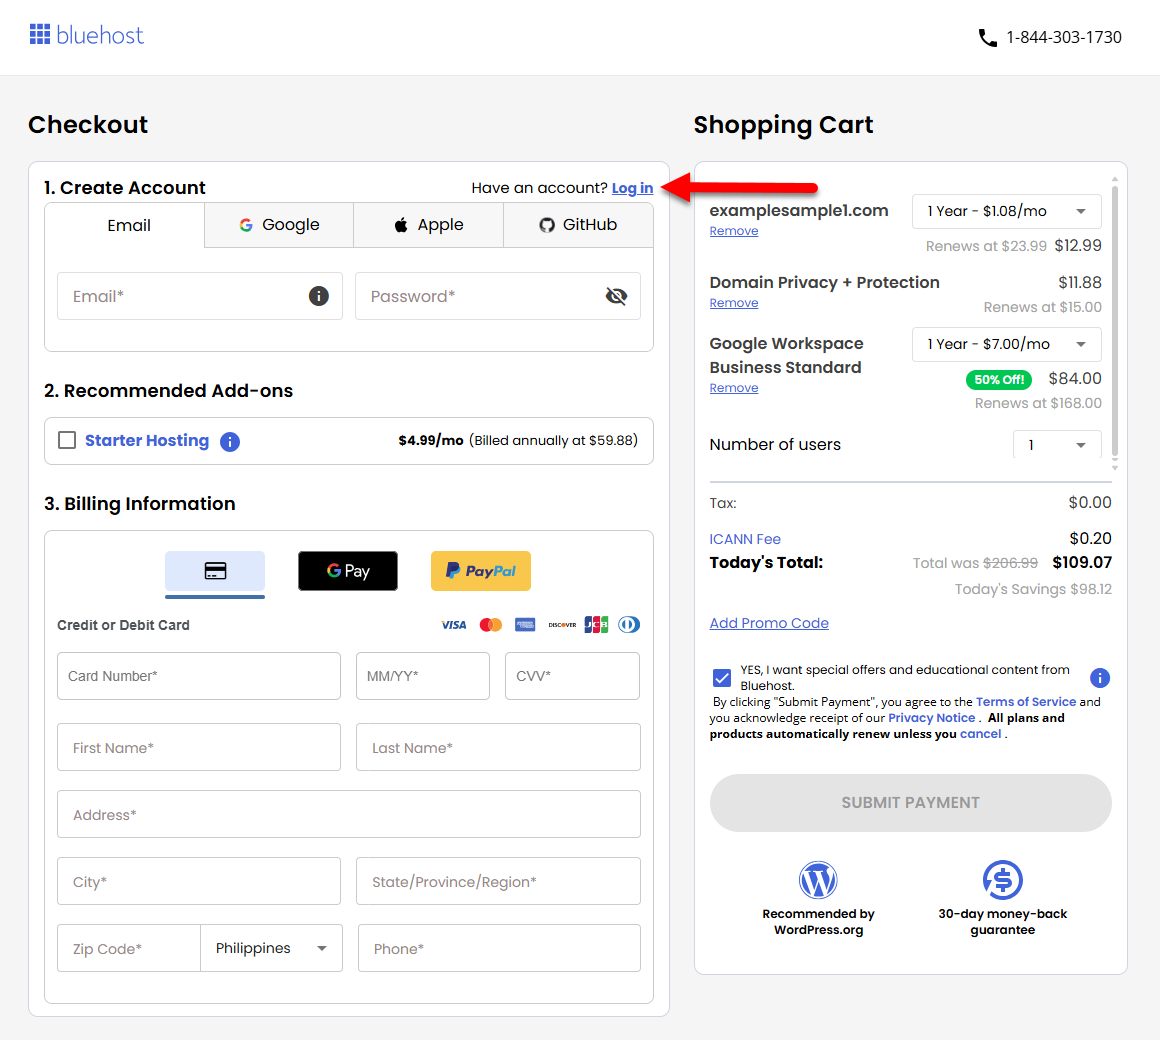Screen dimensions: 1160x1040
Task: Click special offers info icon
Action: (1100, 678)
